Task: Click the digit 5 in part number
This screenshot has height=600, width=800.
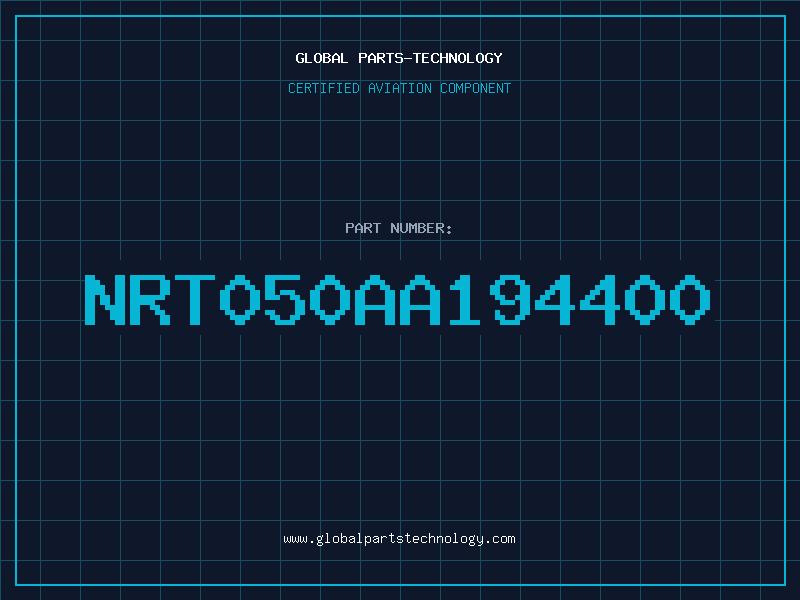Action: [x=285, y=299]
